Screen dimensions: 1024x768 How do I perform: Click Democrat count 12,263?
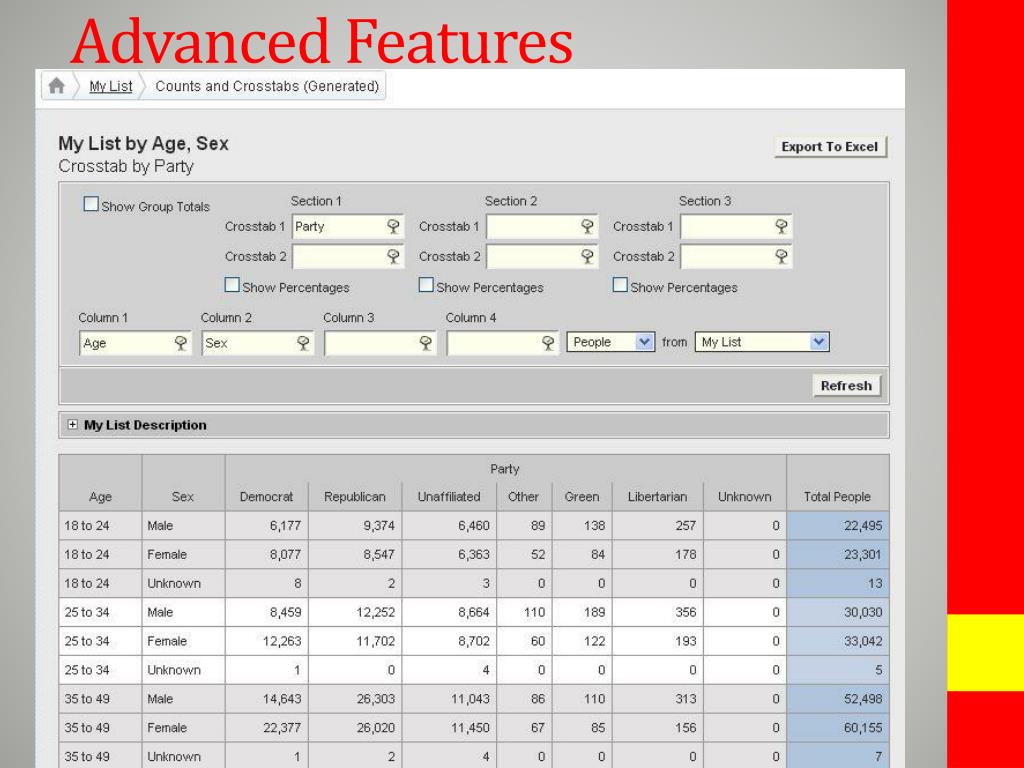click(x=282, y=641)
